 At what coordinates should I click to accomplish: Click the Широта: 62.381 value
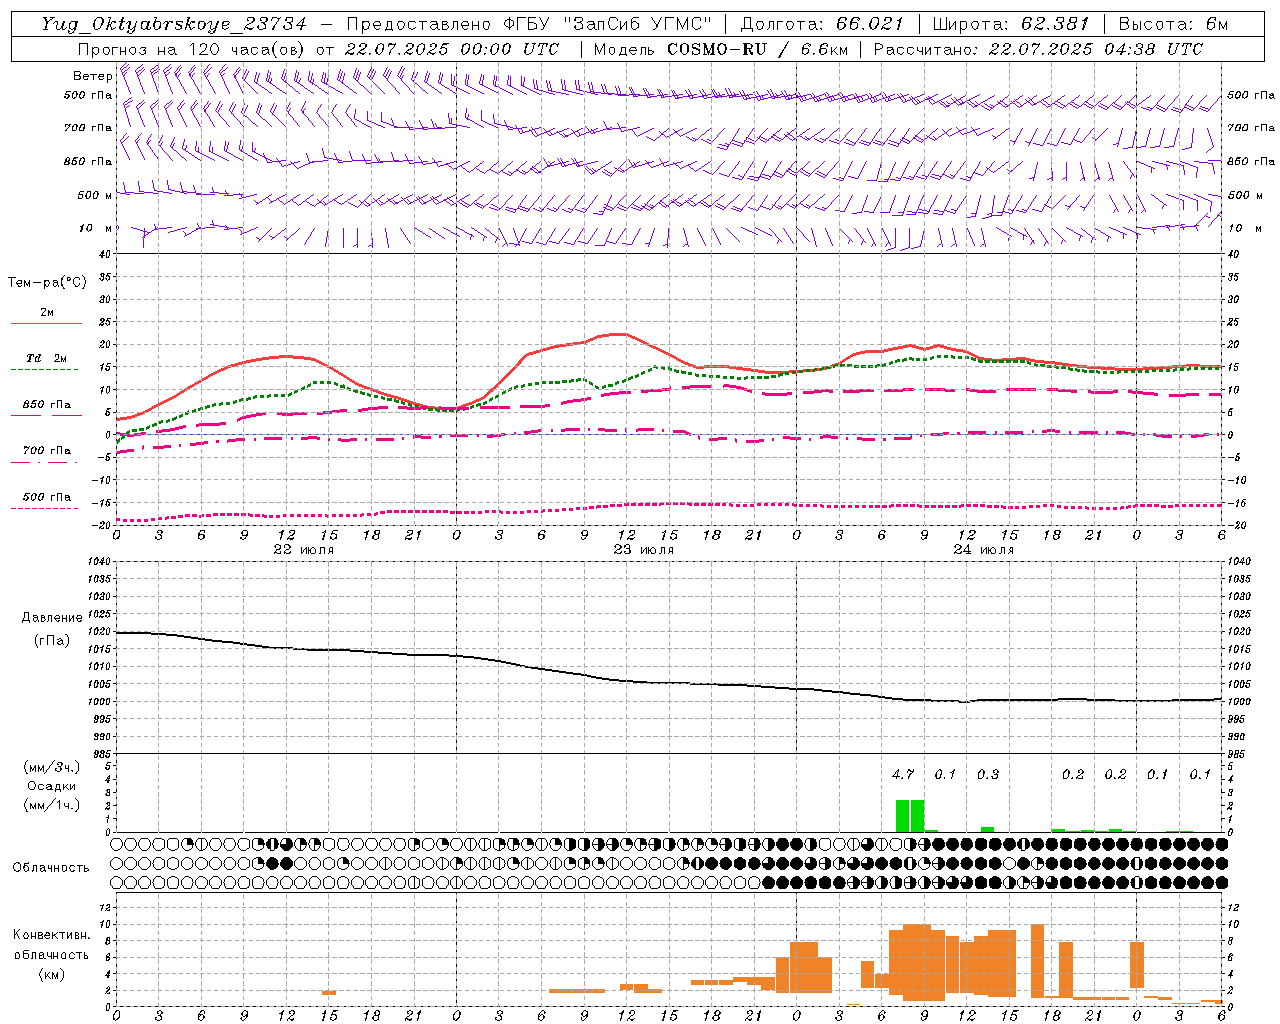pyautogui.click(x=1011, y=24)
